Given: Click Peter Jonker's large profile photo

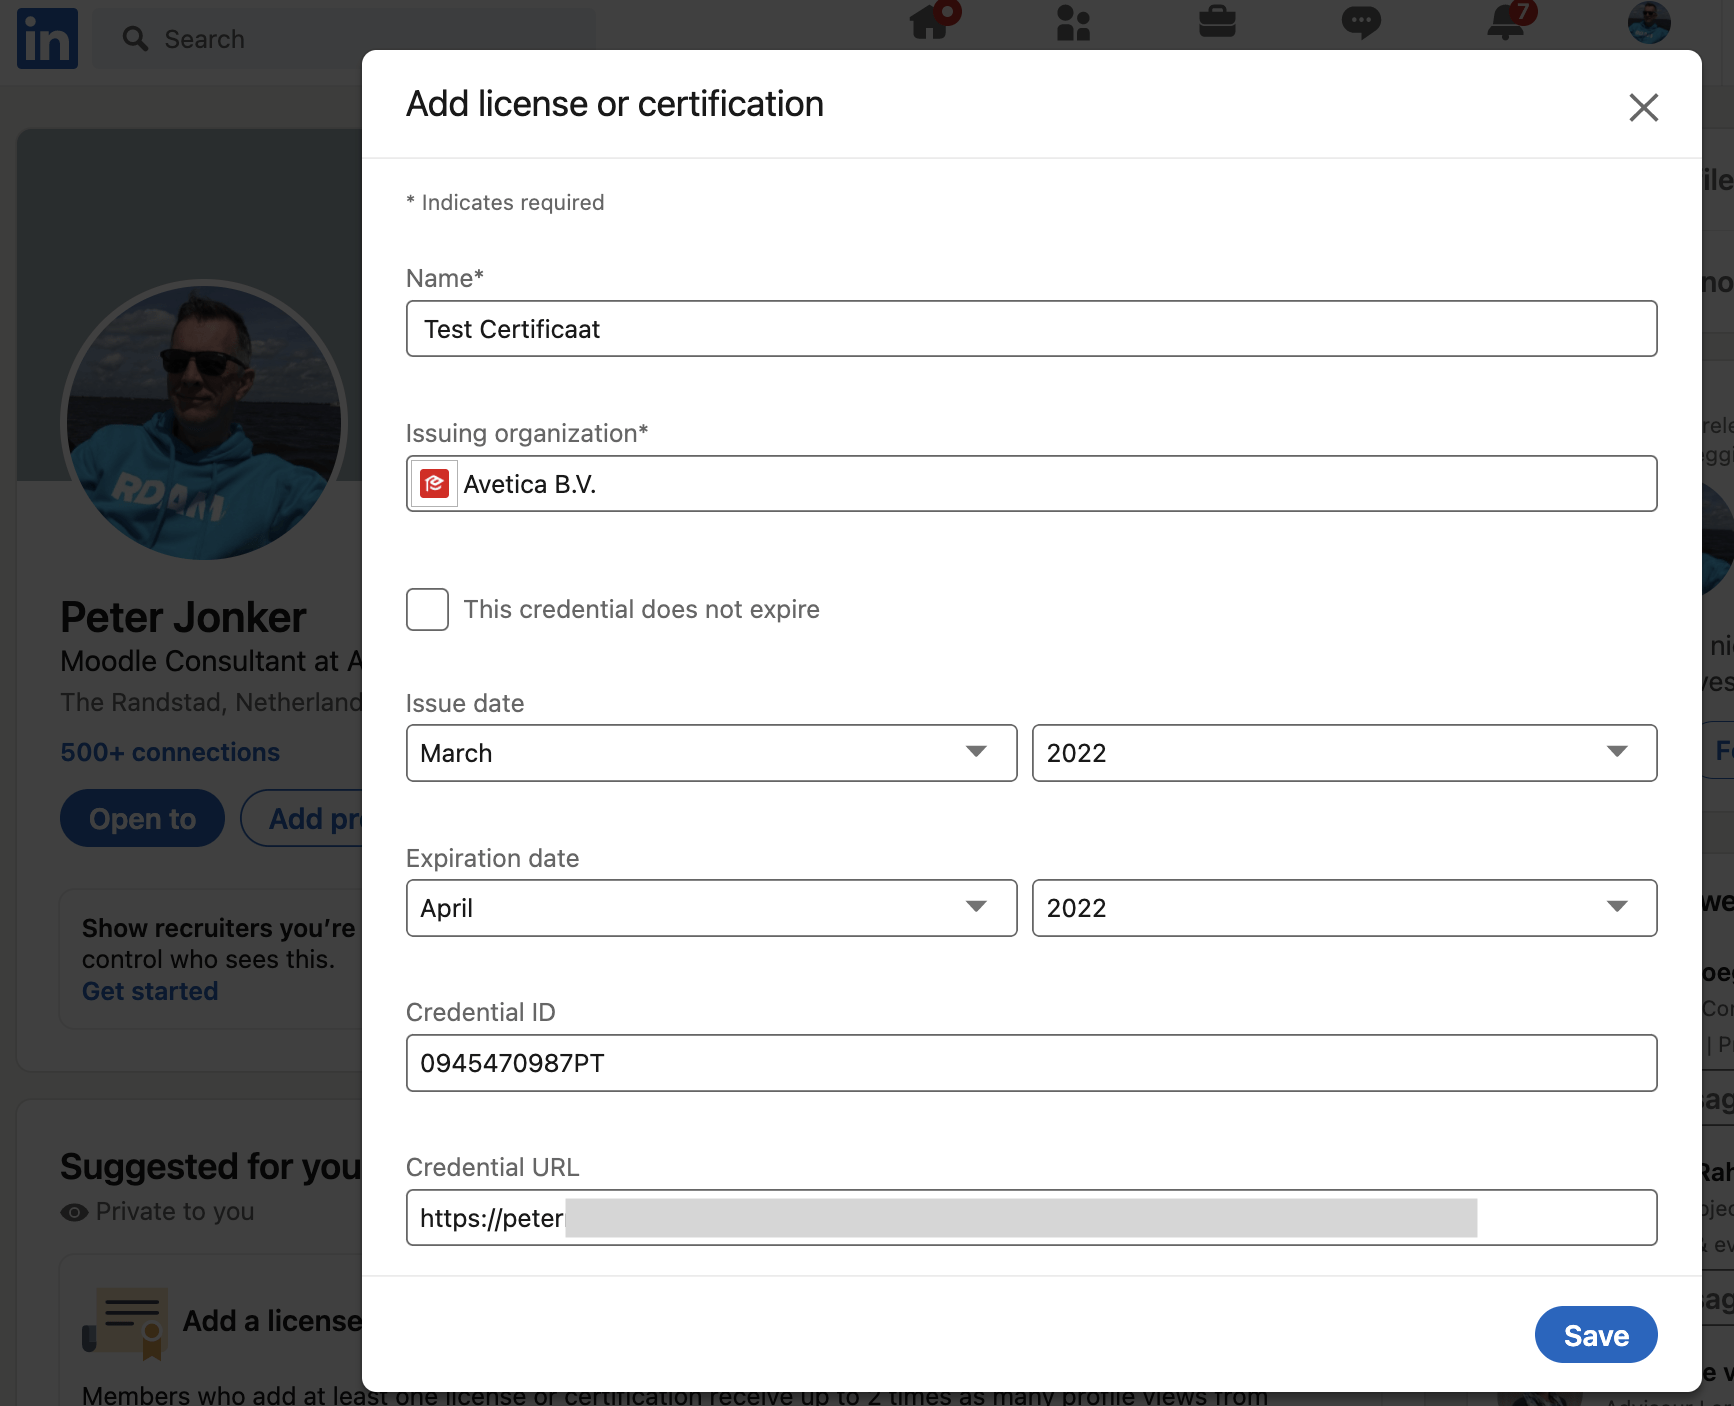Looking at the screenshot, I should (204, 420).
